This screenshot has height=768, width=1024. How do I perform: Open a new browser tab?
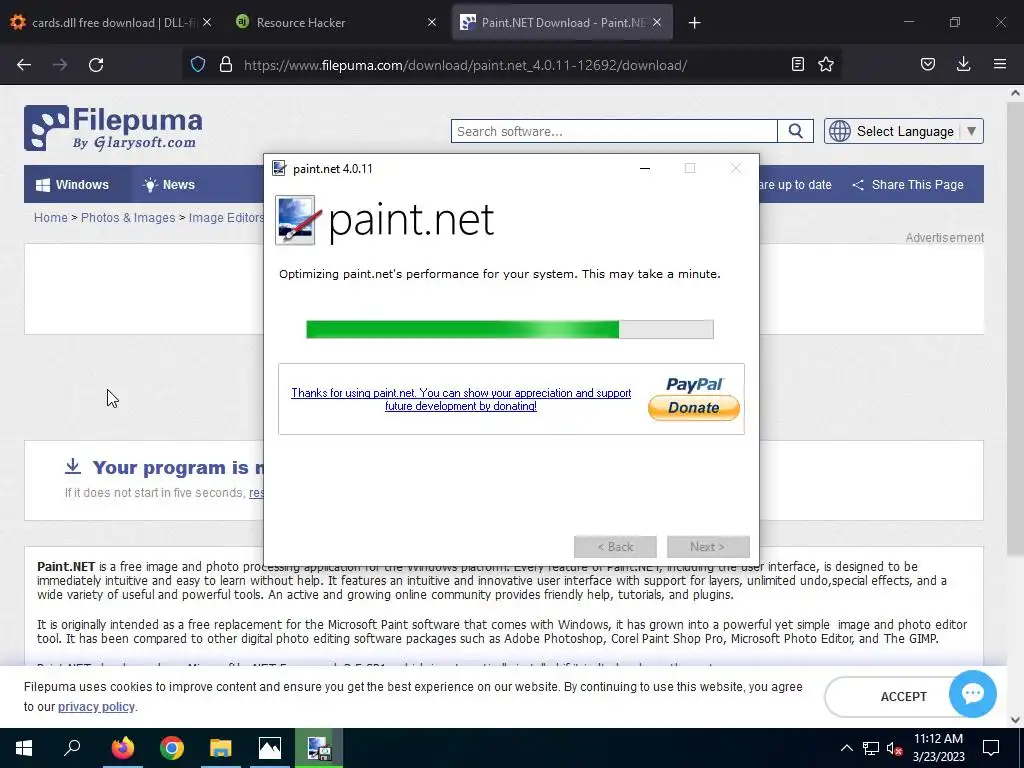coord(694,23)
